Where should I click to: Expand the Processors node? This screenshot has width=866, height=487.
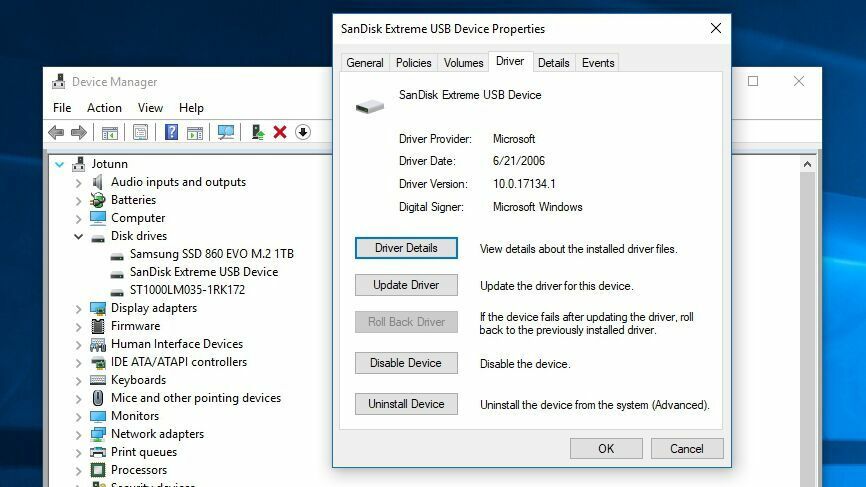(x=78, y=470)
